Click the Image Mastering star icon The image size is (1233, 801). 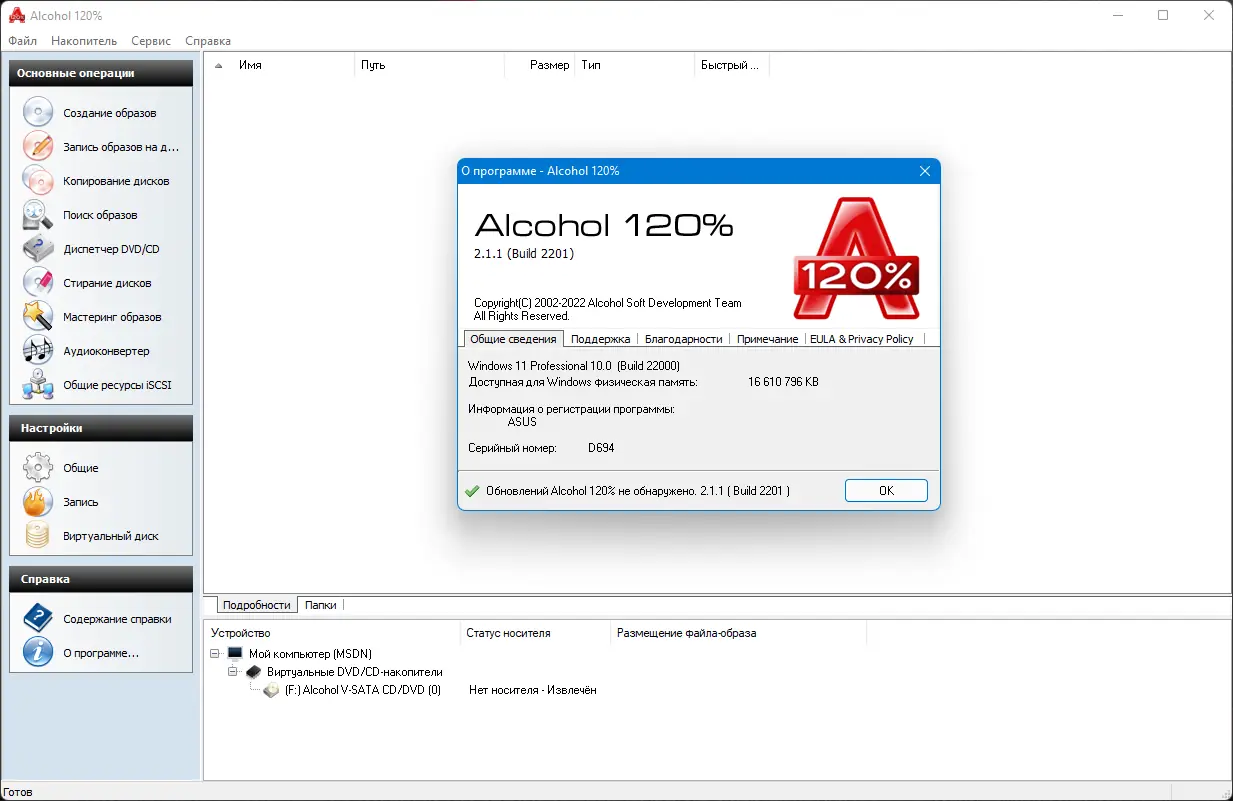[37, 317]
